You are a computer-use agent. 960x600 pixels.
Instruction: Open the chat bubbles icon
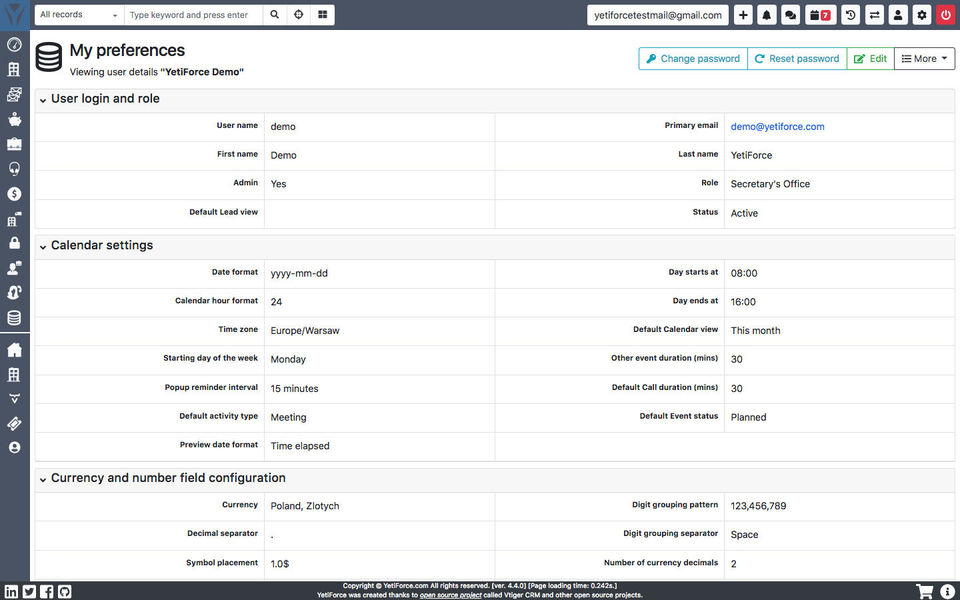click(790, 15)
